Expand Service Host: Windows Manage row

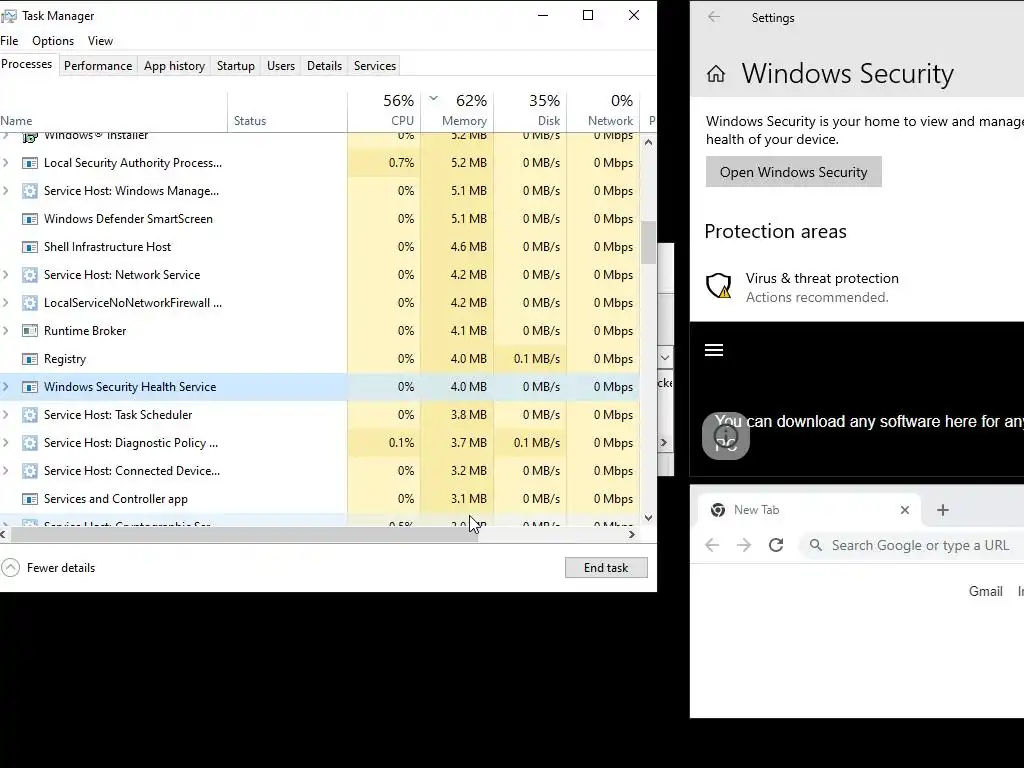click(6, 191)
